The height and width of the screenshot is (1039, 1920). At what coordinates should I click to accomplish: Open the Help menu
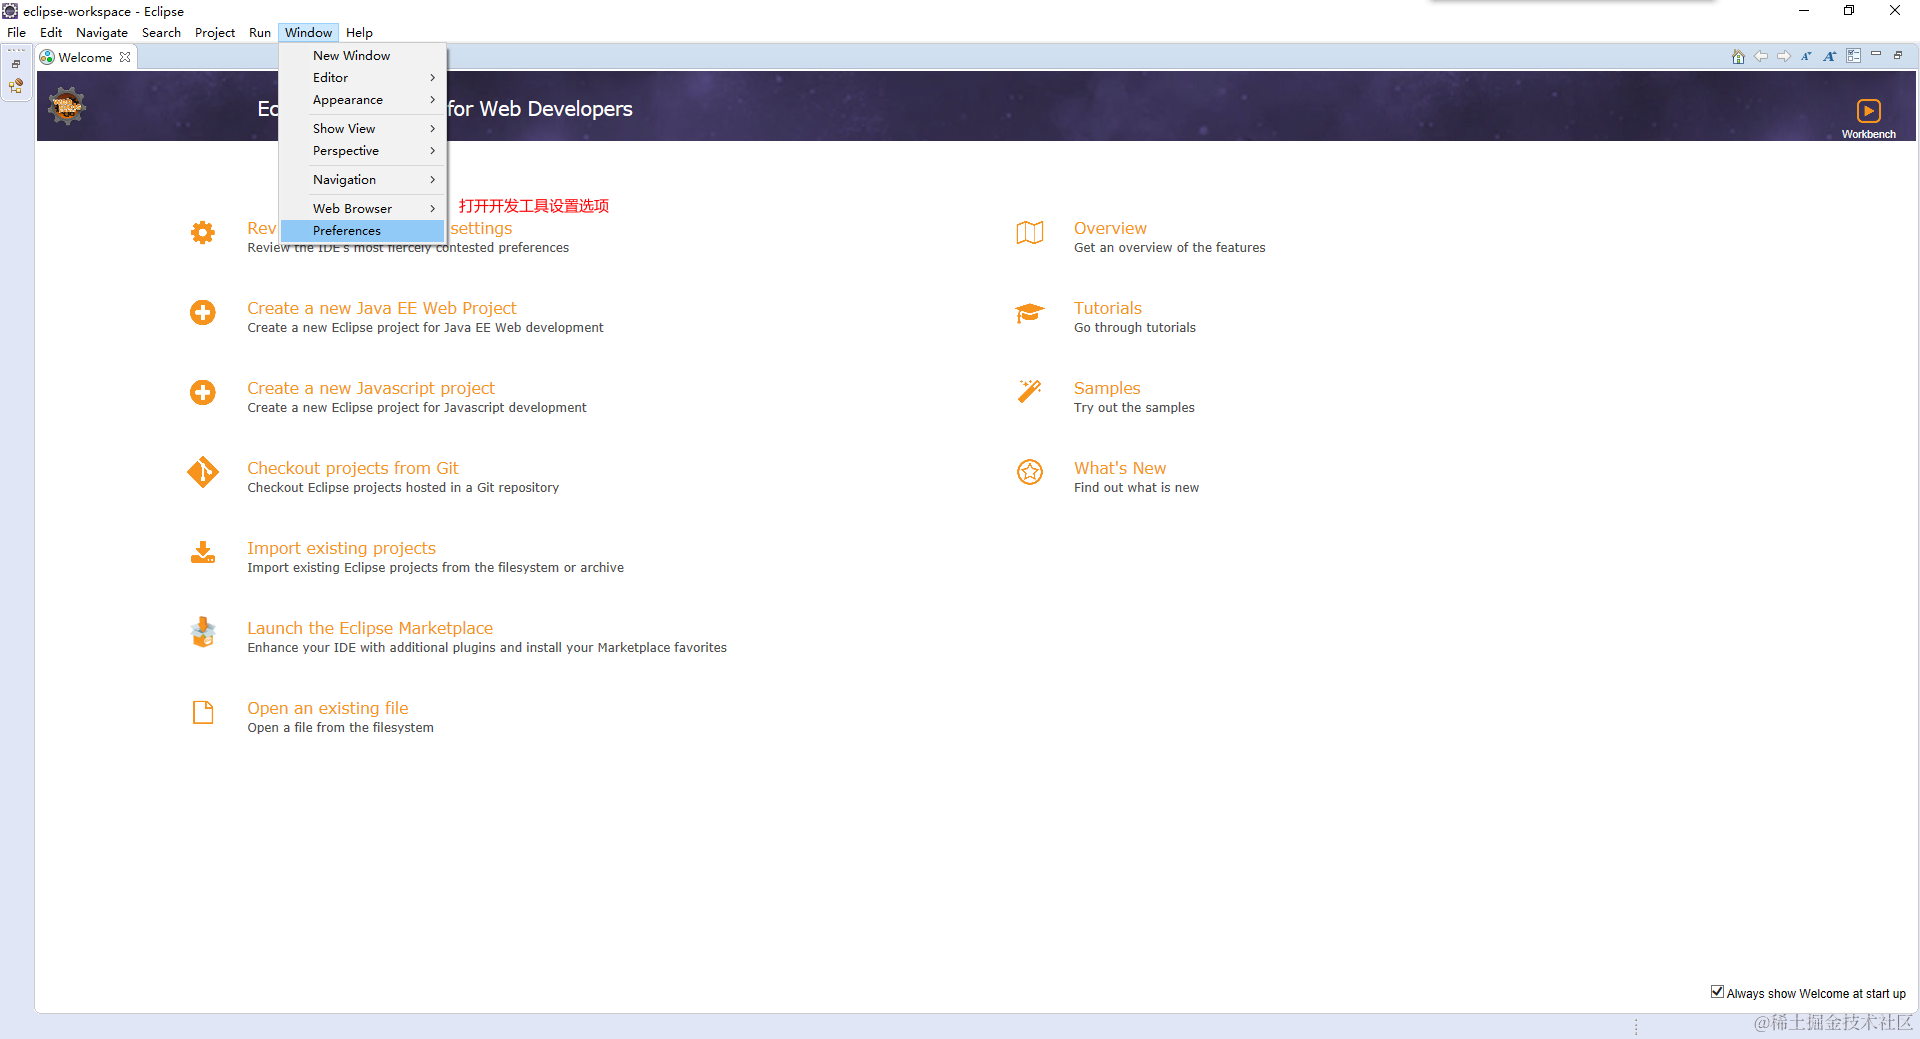(x=359, y=33)
